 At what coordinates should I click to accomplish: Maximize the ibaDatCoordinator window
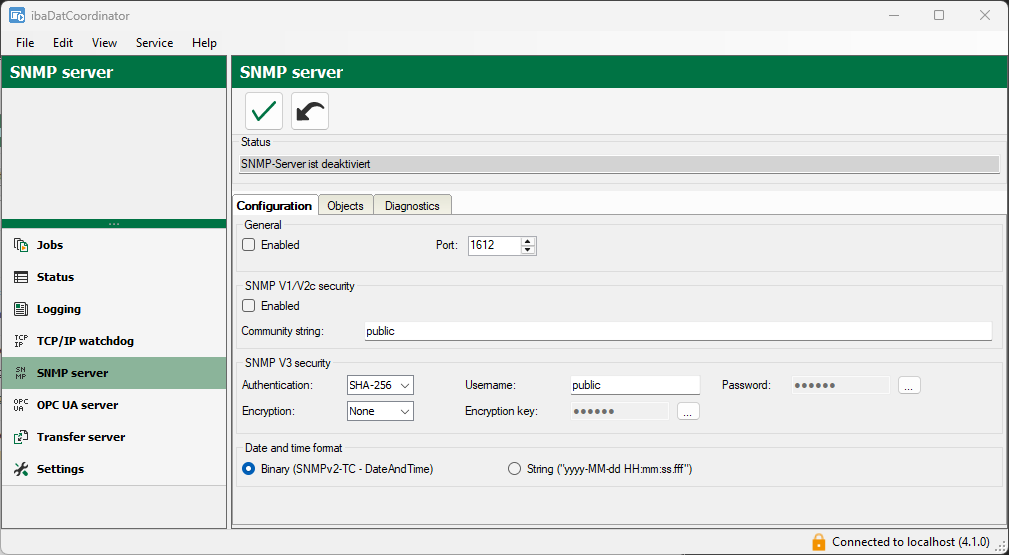(939, 15)
